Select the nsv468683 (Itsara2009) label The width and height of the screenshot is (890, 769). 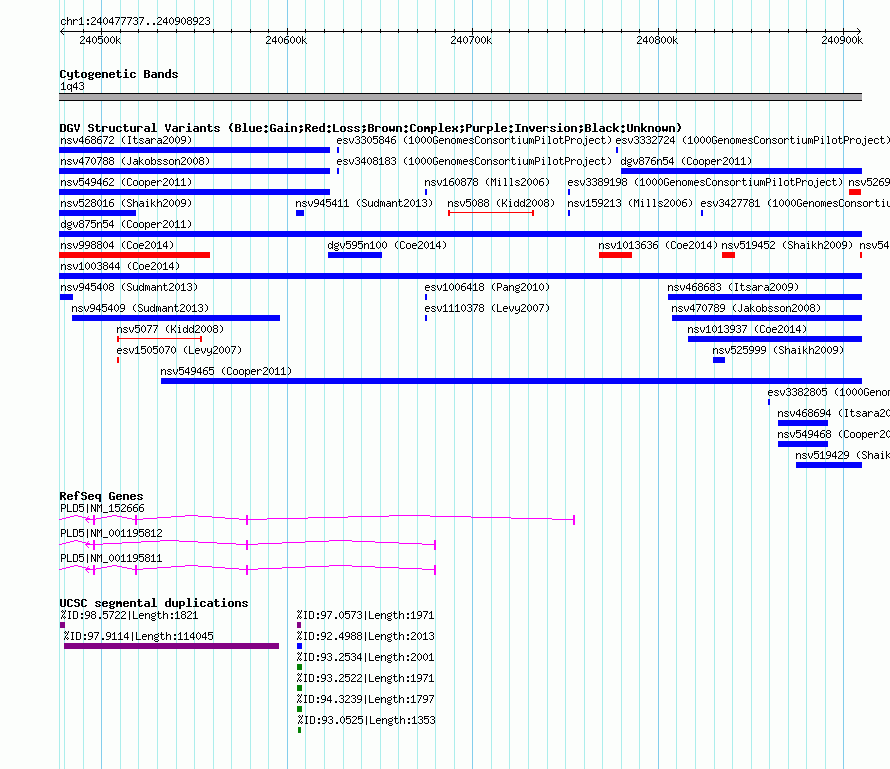point(733,287)
